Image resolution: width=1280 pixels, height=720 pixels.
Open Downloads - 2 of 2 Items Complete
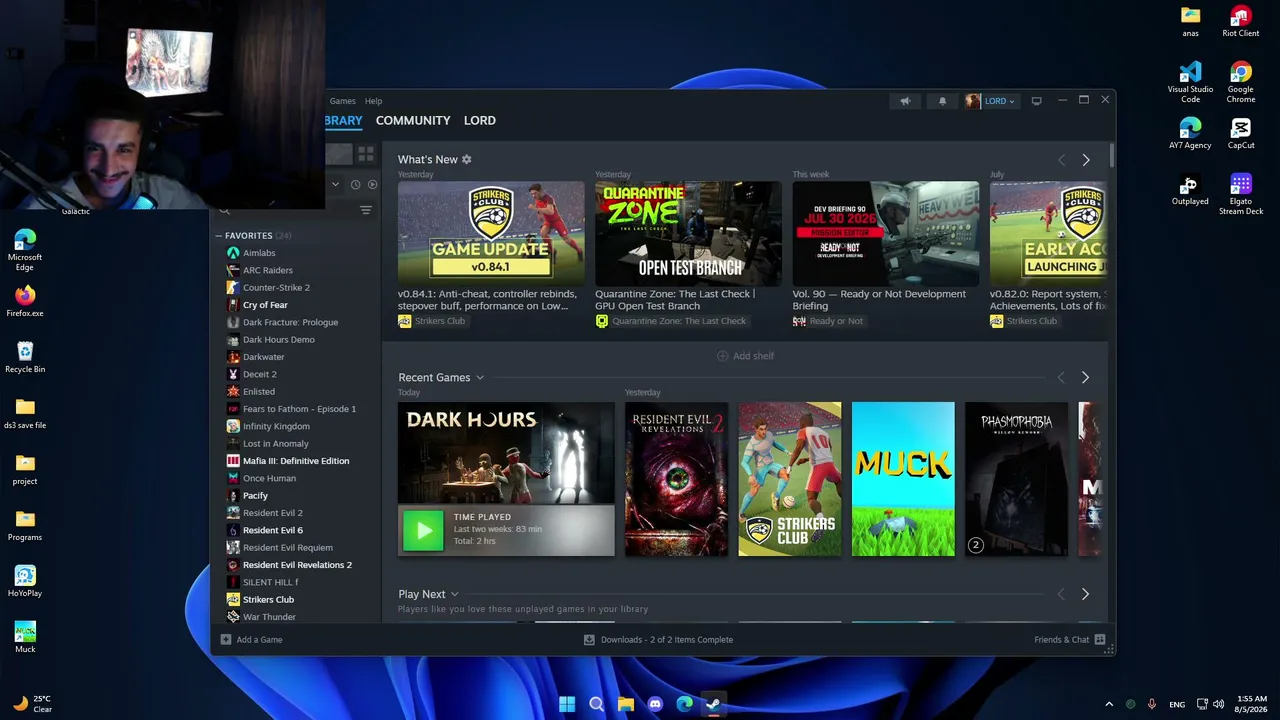point(659,640)
